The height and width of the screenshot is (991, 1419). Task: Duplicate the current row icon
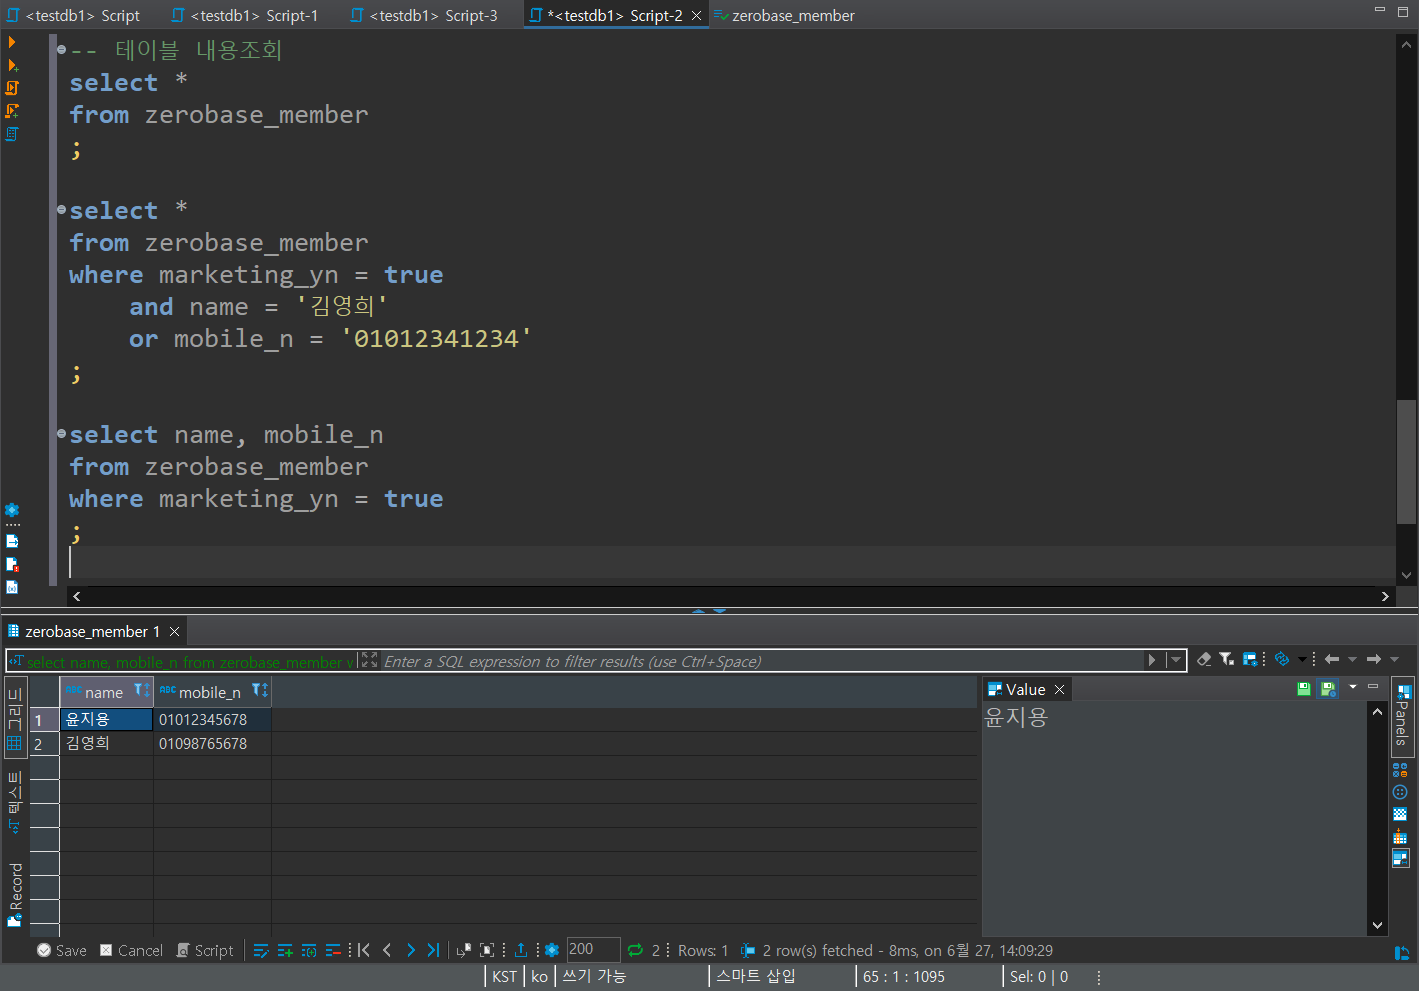pyautogui.click(x=309, y=950)
